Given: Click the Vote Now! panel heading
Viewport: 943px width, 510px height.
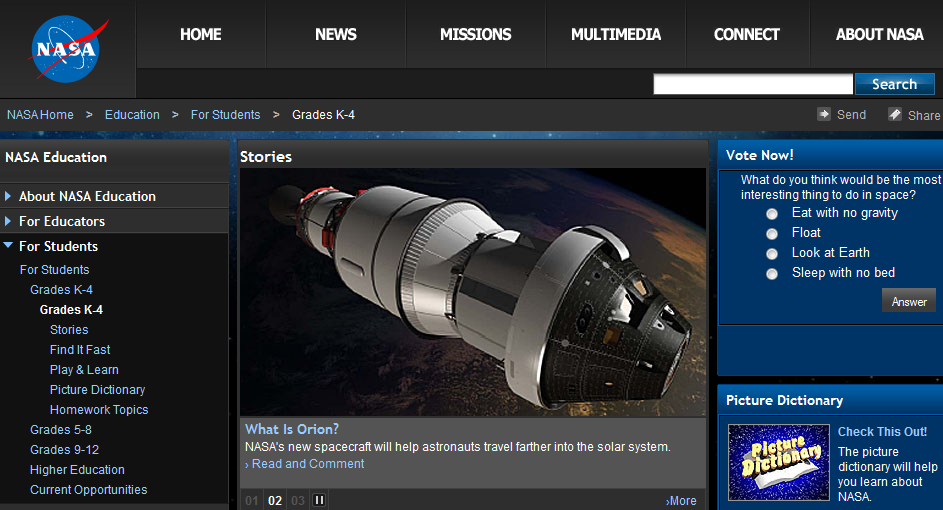Looking at the screenshot, I should point(760,155).
